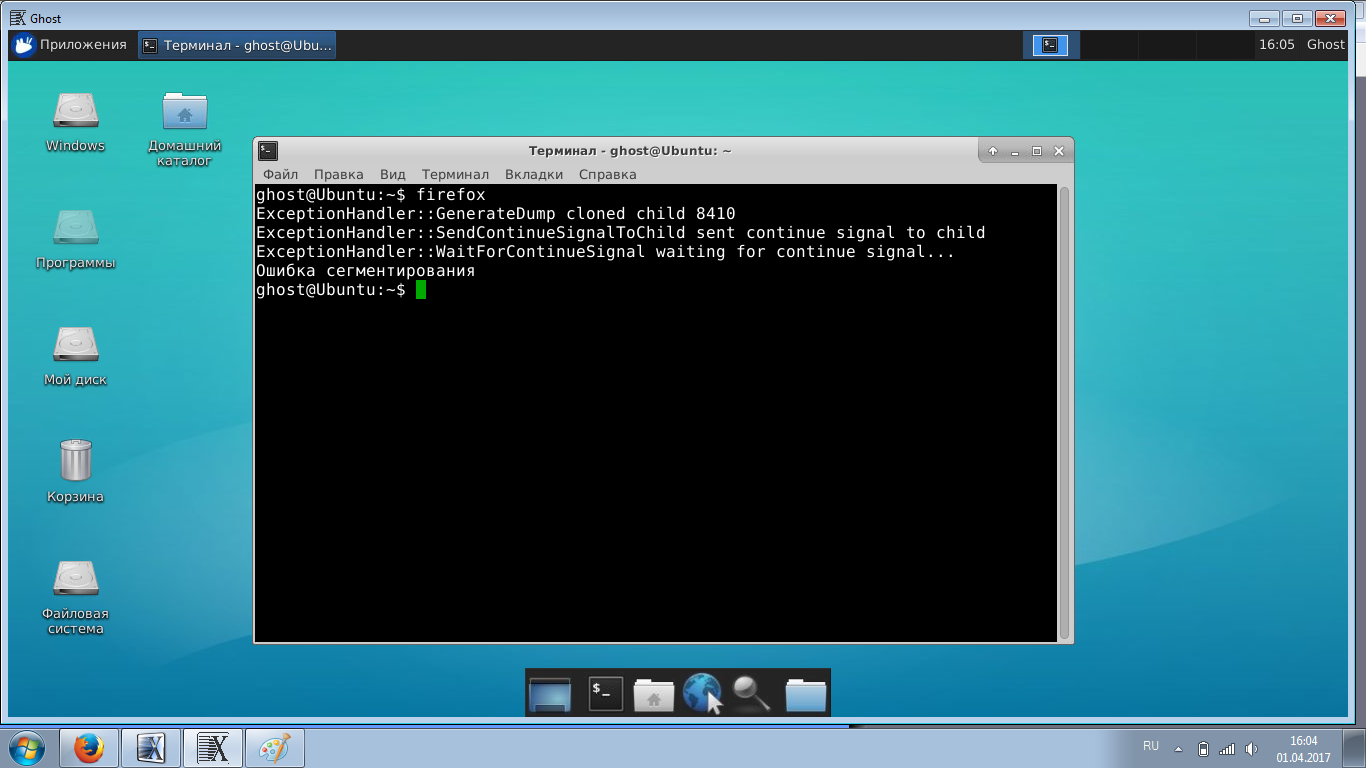Click the Firefox icon in Windows taskbar
Viewport: 1366px width, 772px height.
click(x=89, y=749)
